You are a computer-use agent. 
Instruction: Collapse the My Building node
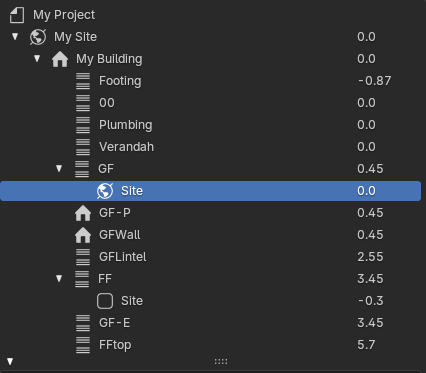click(37, 59)
